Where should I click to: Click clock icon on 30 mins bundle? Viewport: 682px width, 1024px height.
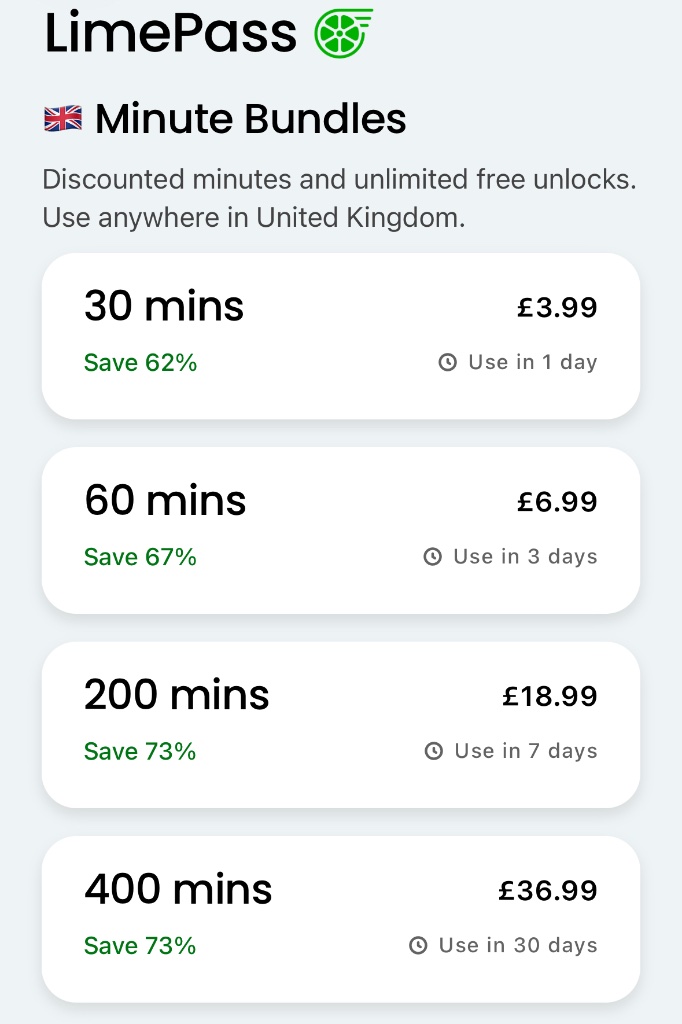(x=448, y=363)
